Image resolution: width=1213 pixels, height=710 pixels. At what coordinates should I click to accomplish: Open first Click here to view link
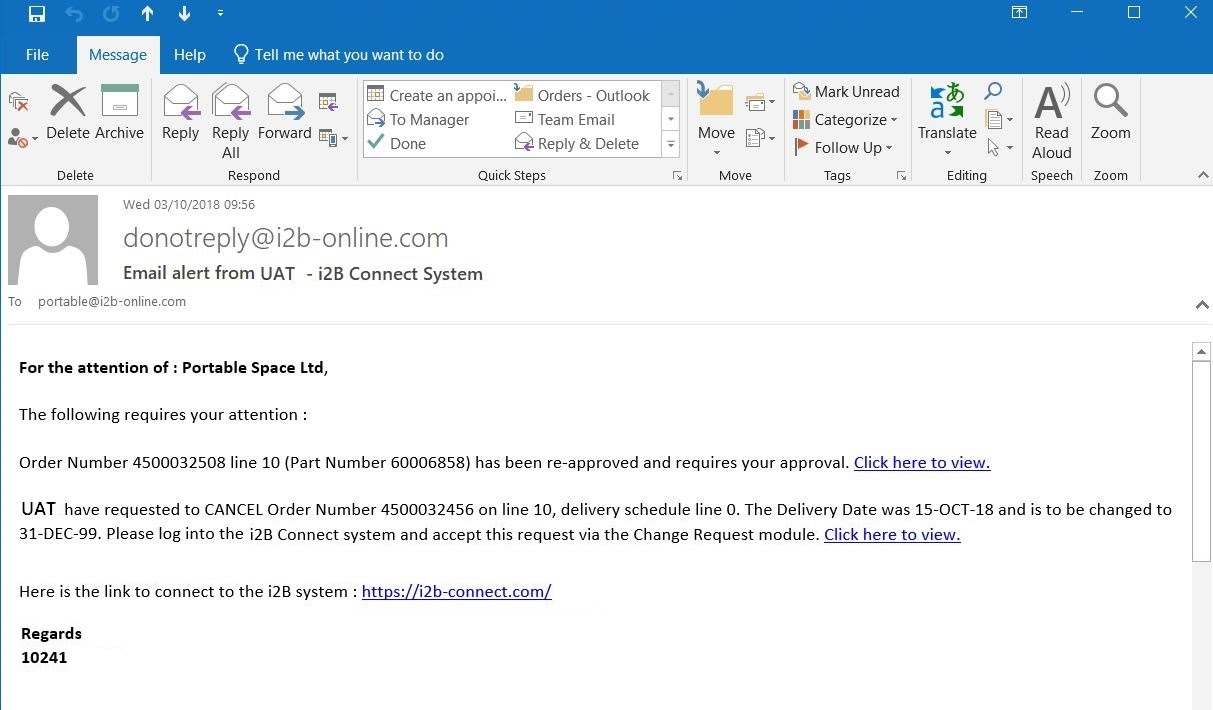coord(922,462)
